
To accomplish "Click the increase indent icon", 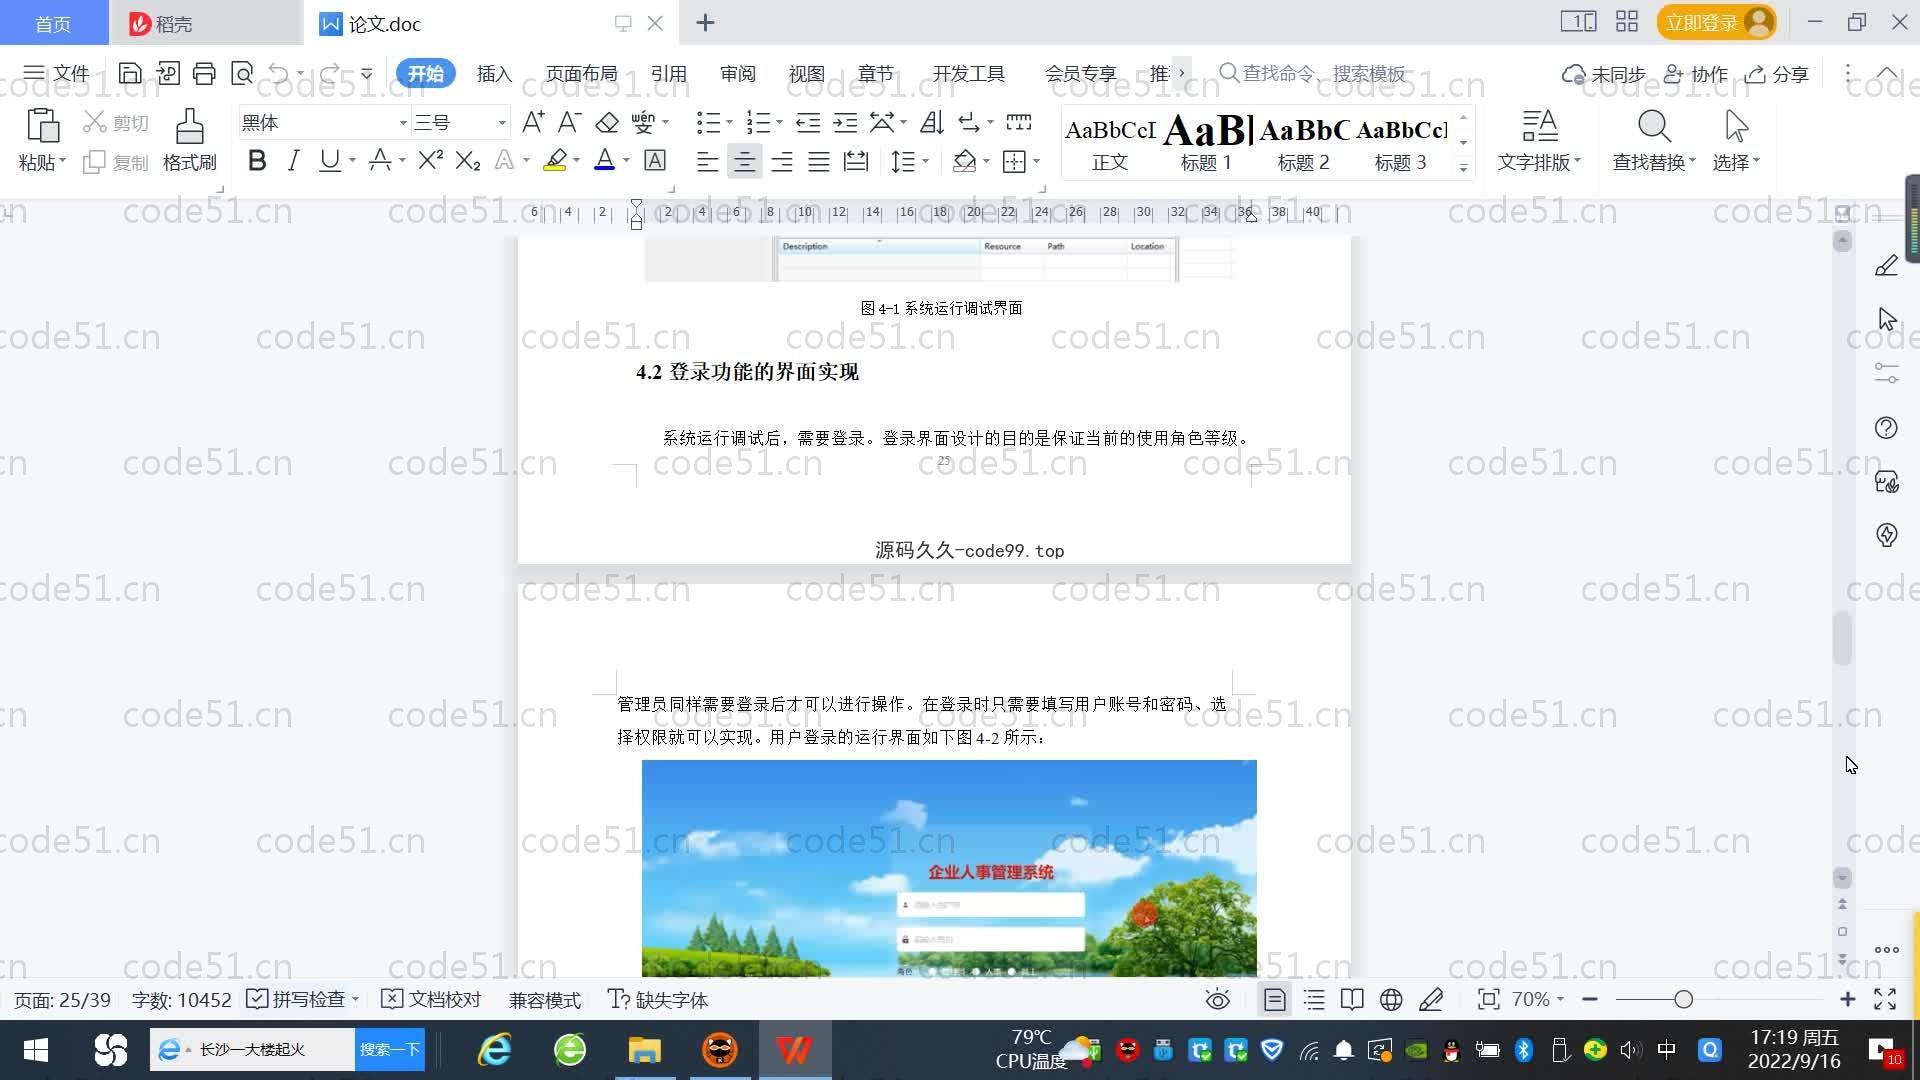I will tap(846, 122).
